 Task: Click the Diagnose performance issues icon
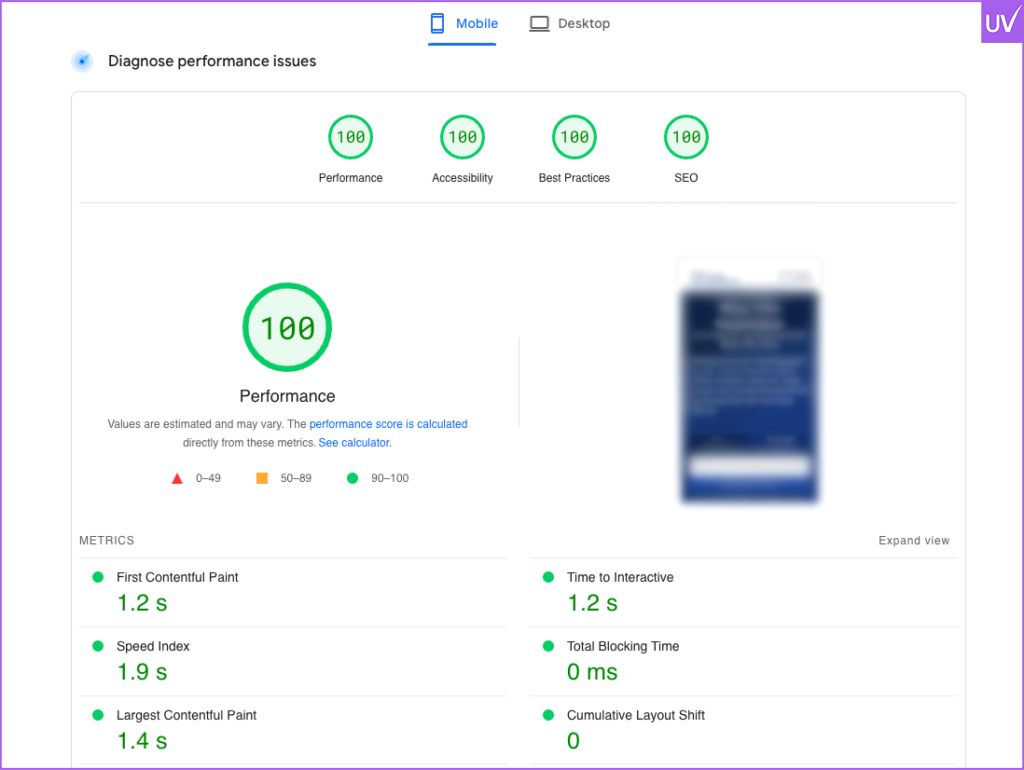82,62
